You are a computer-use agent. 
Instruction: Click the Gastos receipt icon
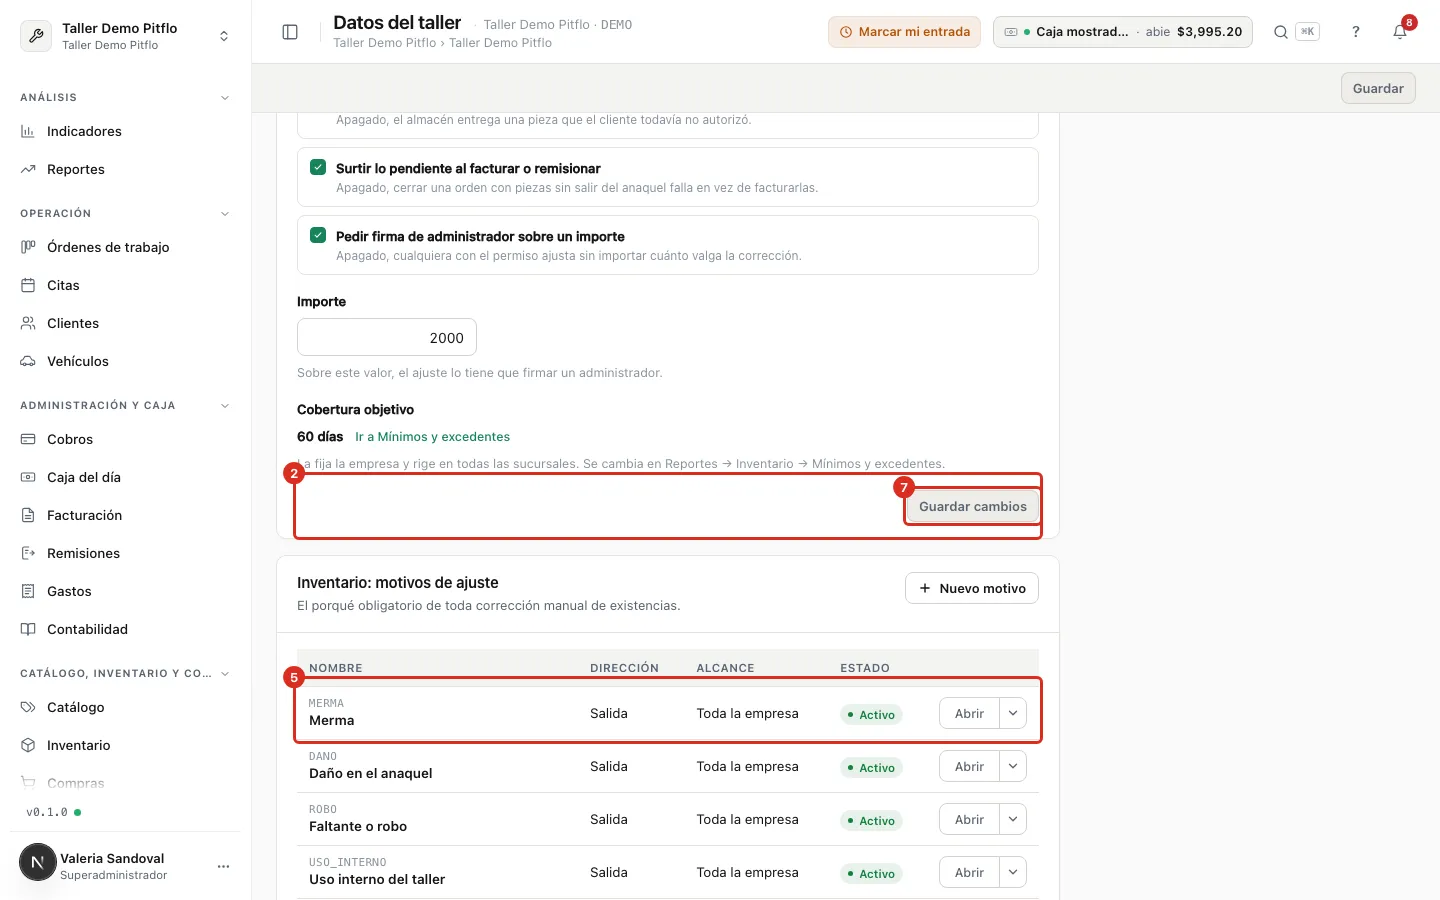point(28,591)
